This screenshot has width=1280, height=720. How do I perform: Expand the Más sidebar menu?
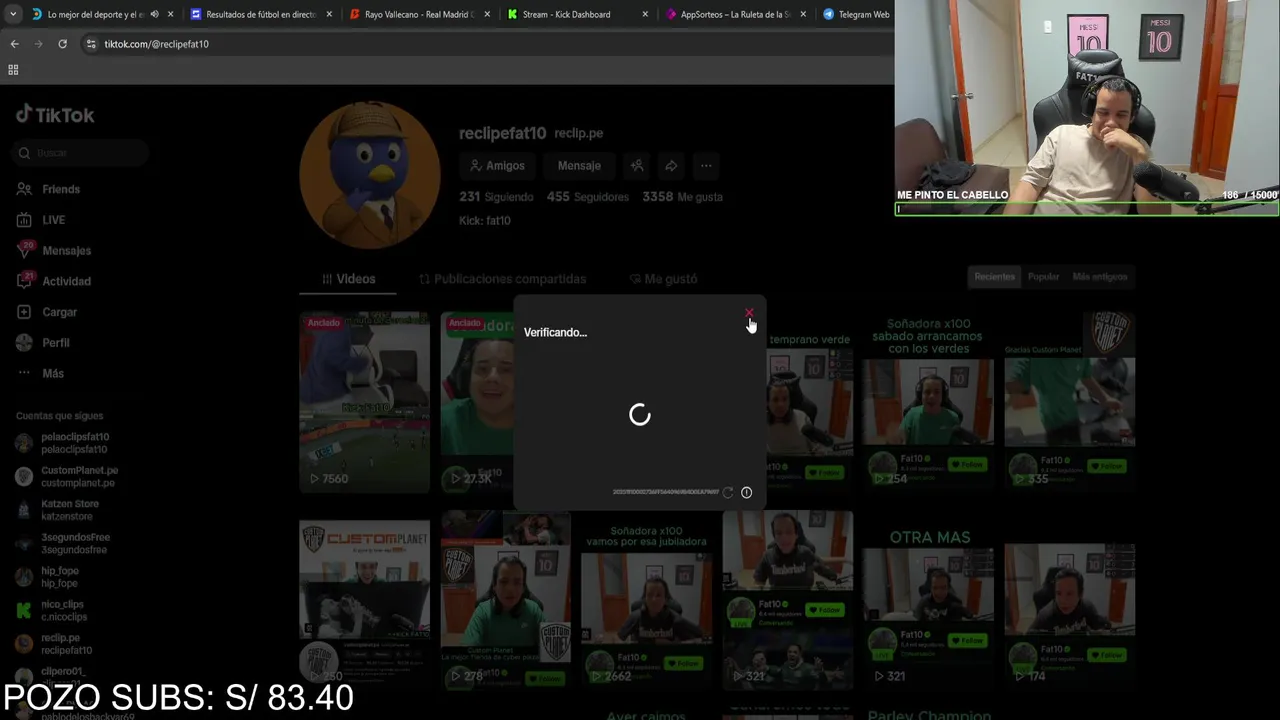click(x=40, y=373)
